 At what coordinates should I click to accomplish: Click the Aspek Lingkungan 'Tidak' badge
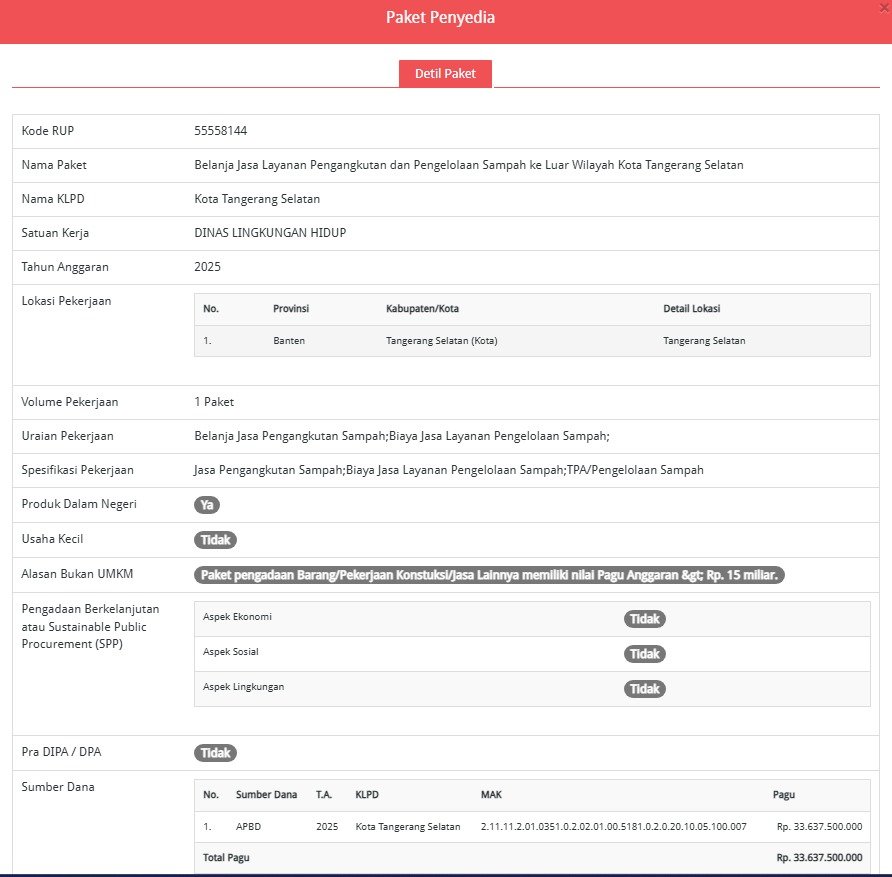click(645, 689)
